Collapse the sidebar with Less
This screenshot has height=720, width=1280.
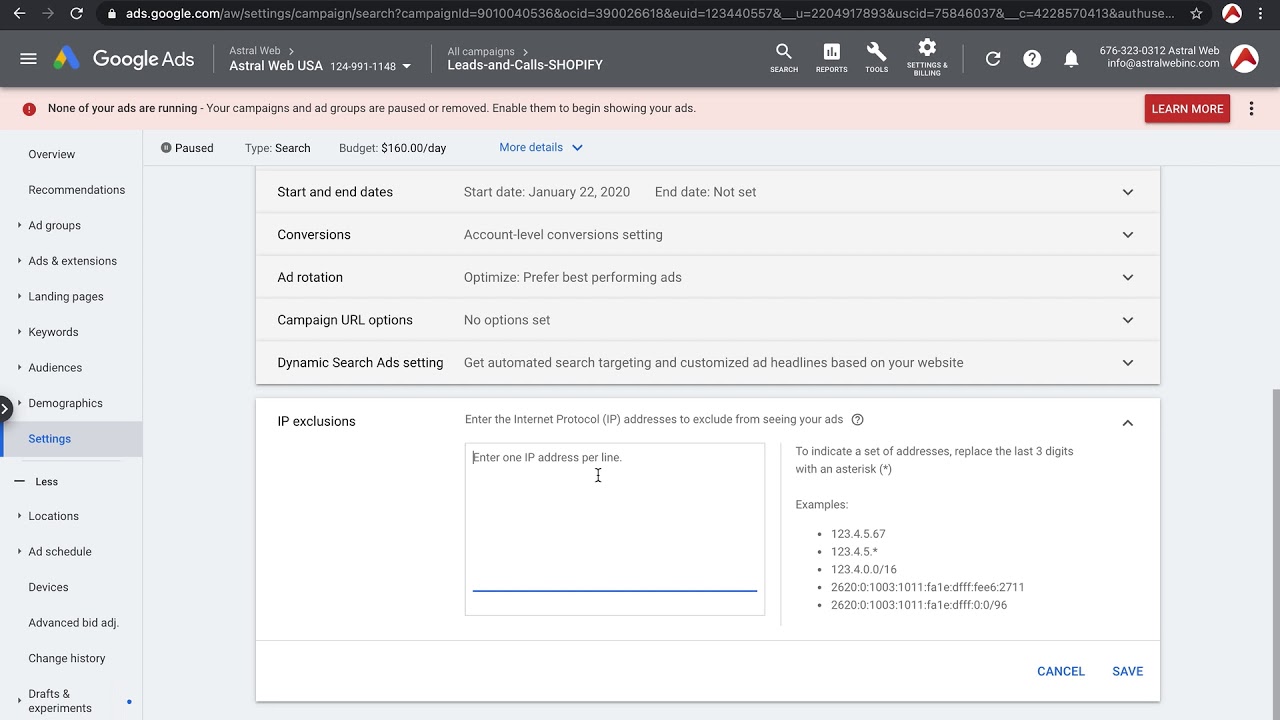(x=37, y=482)
